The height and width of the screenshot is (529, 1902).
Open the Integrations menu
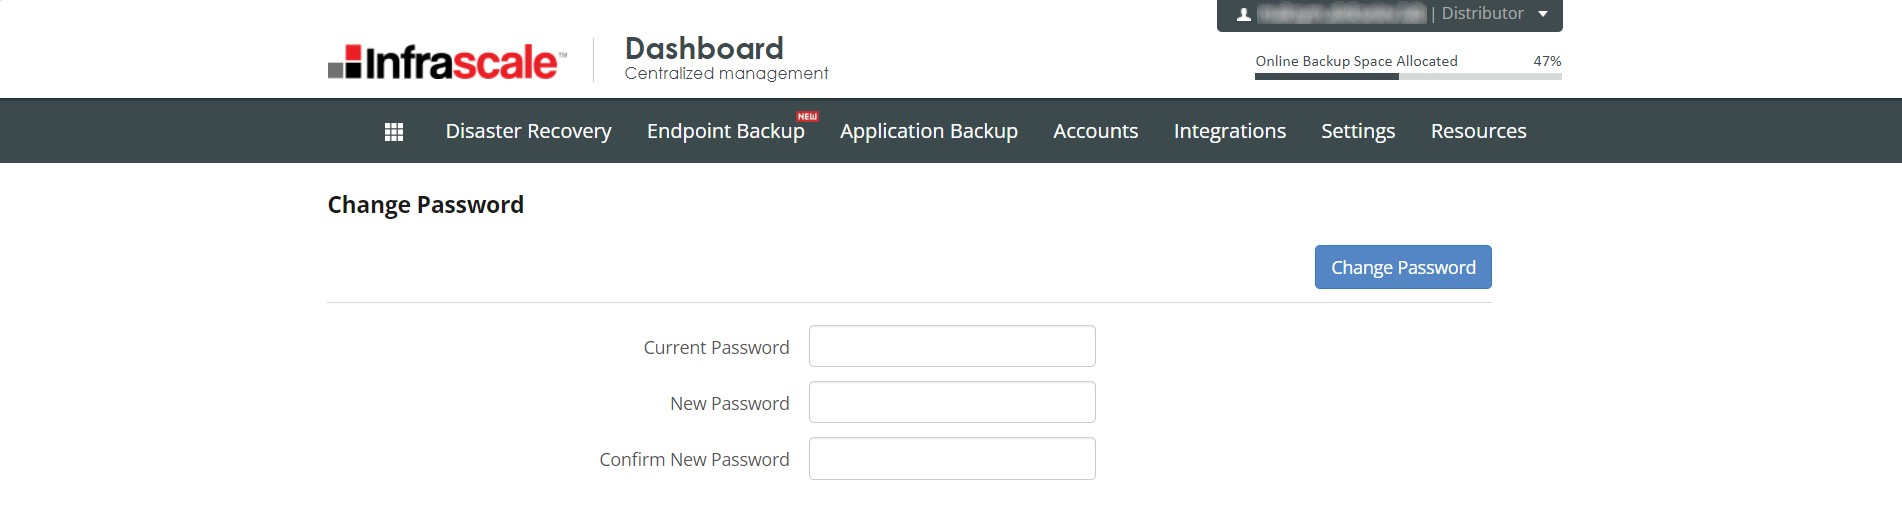[1229, 131]
